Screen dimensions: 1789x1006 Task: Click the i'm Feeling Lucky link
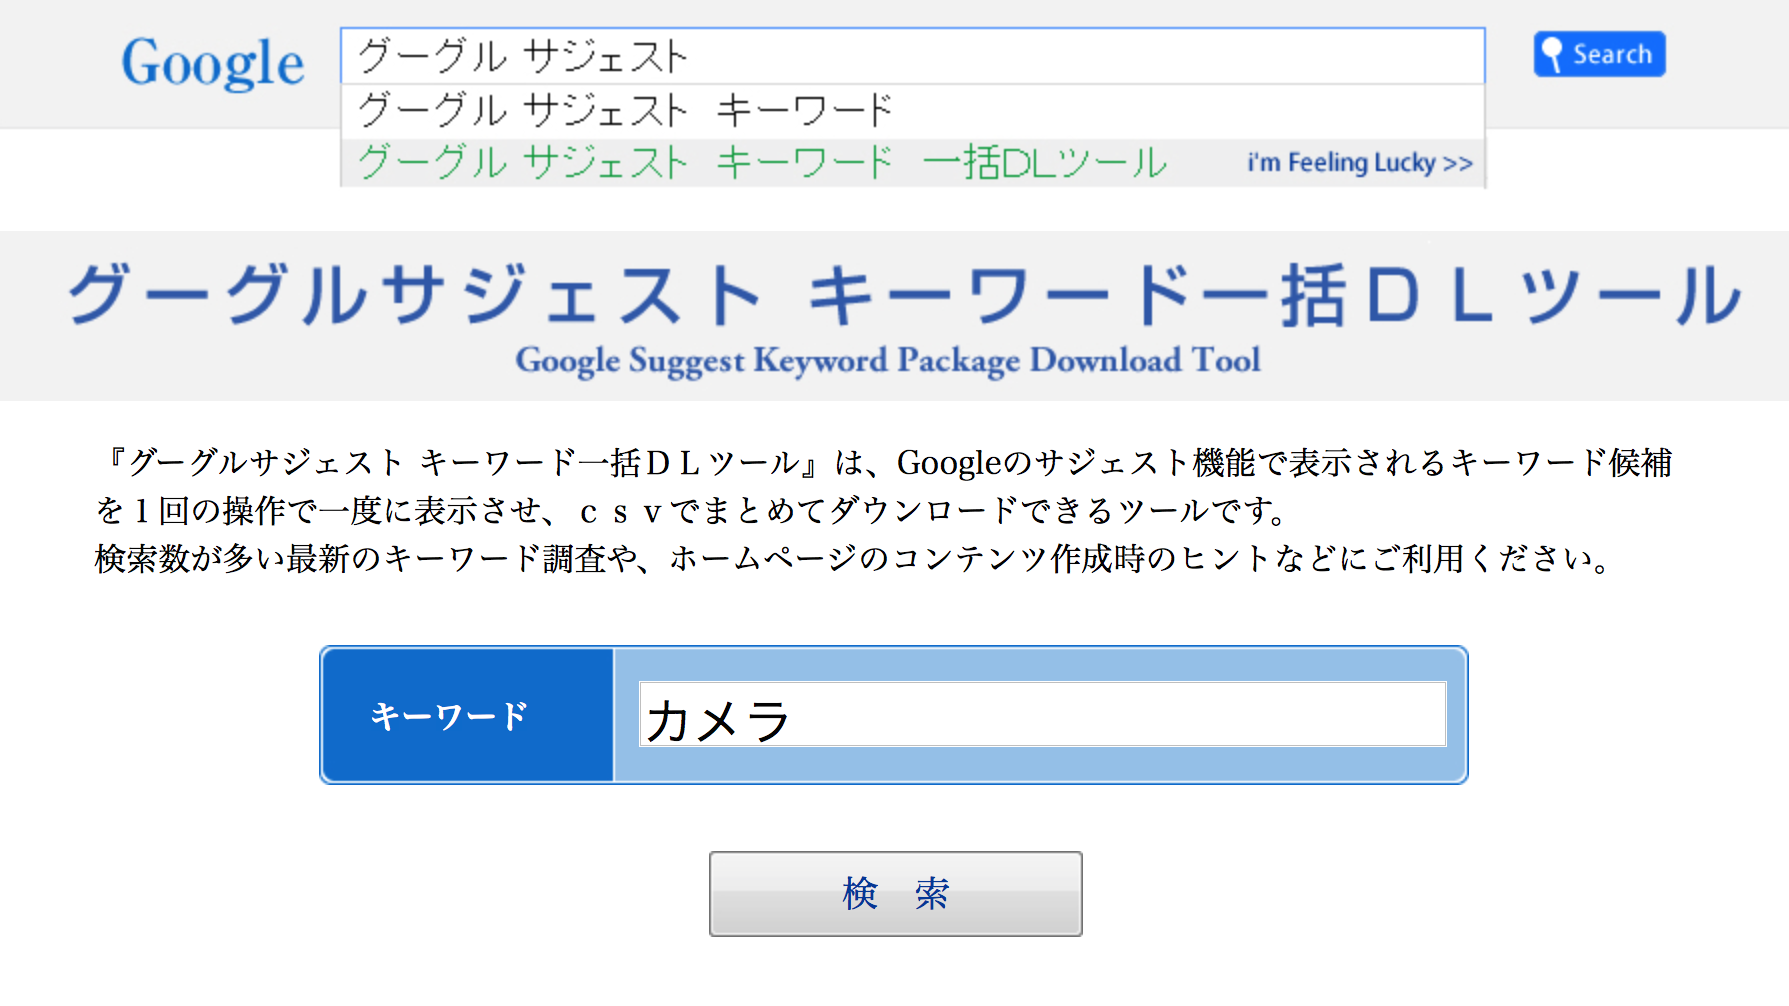coord(1341,163)
